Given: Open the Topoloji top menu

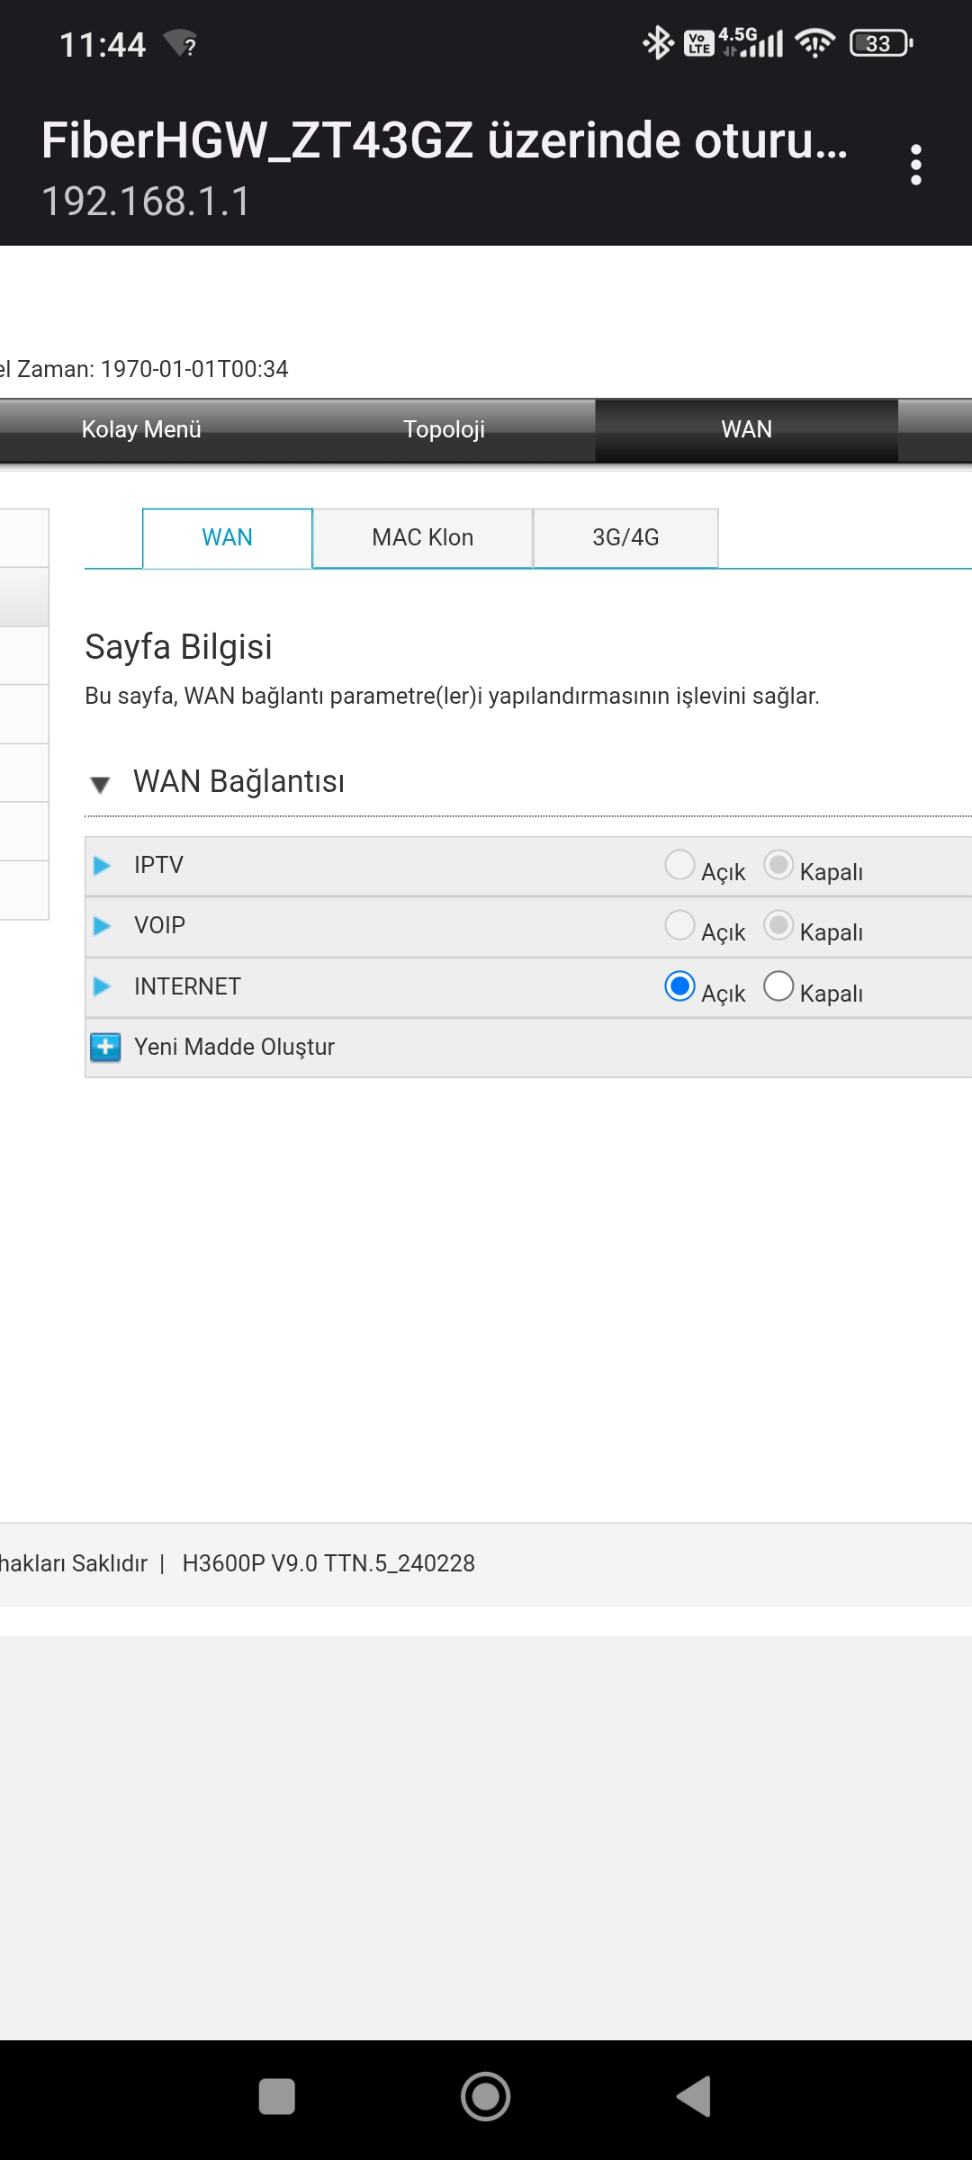Looking at the screenshot, I should [x=444, y=430].
